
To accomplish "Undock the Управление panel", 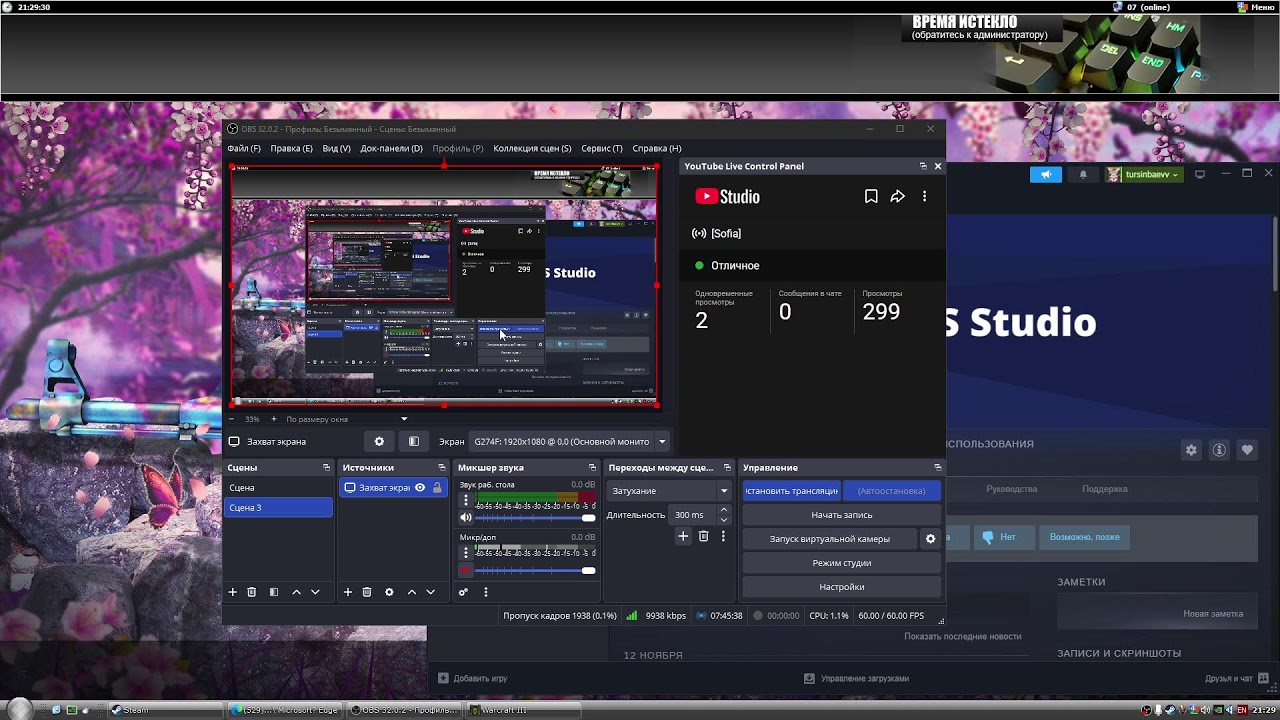I will [x=937, y=468].
